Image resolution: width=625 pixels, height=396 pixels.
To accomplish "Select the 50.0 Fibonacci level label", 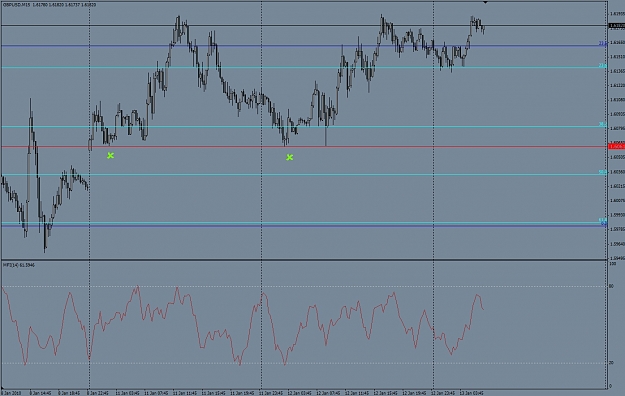I will click(x=603, y=172).
